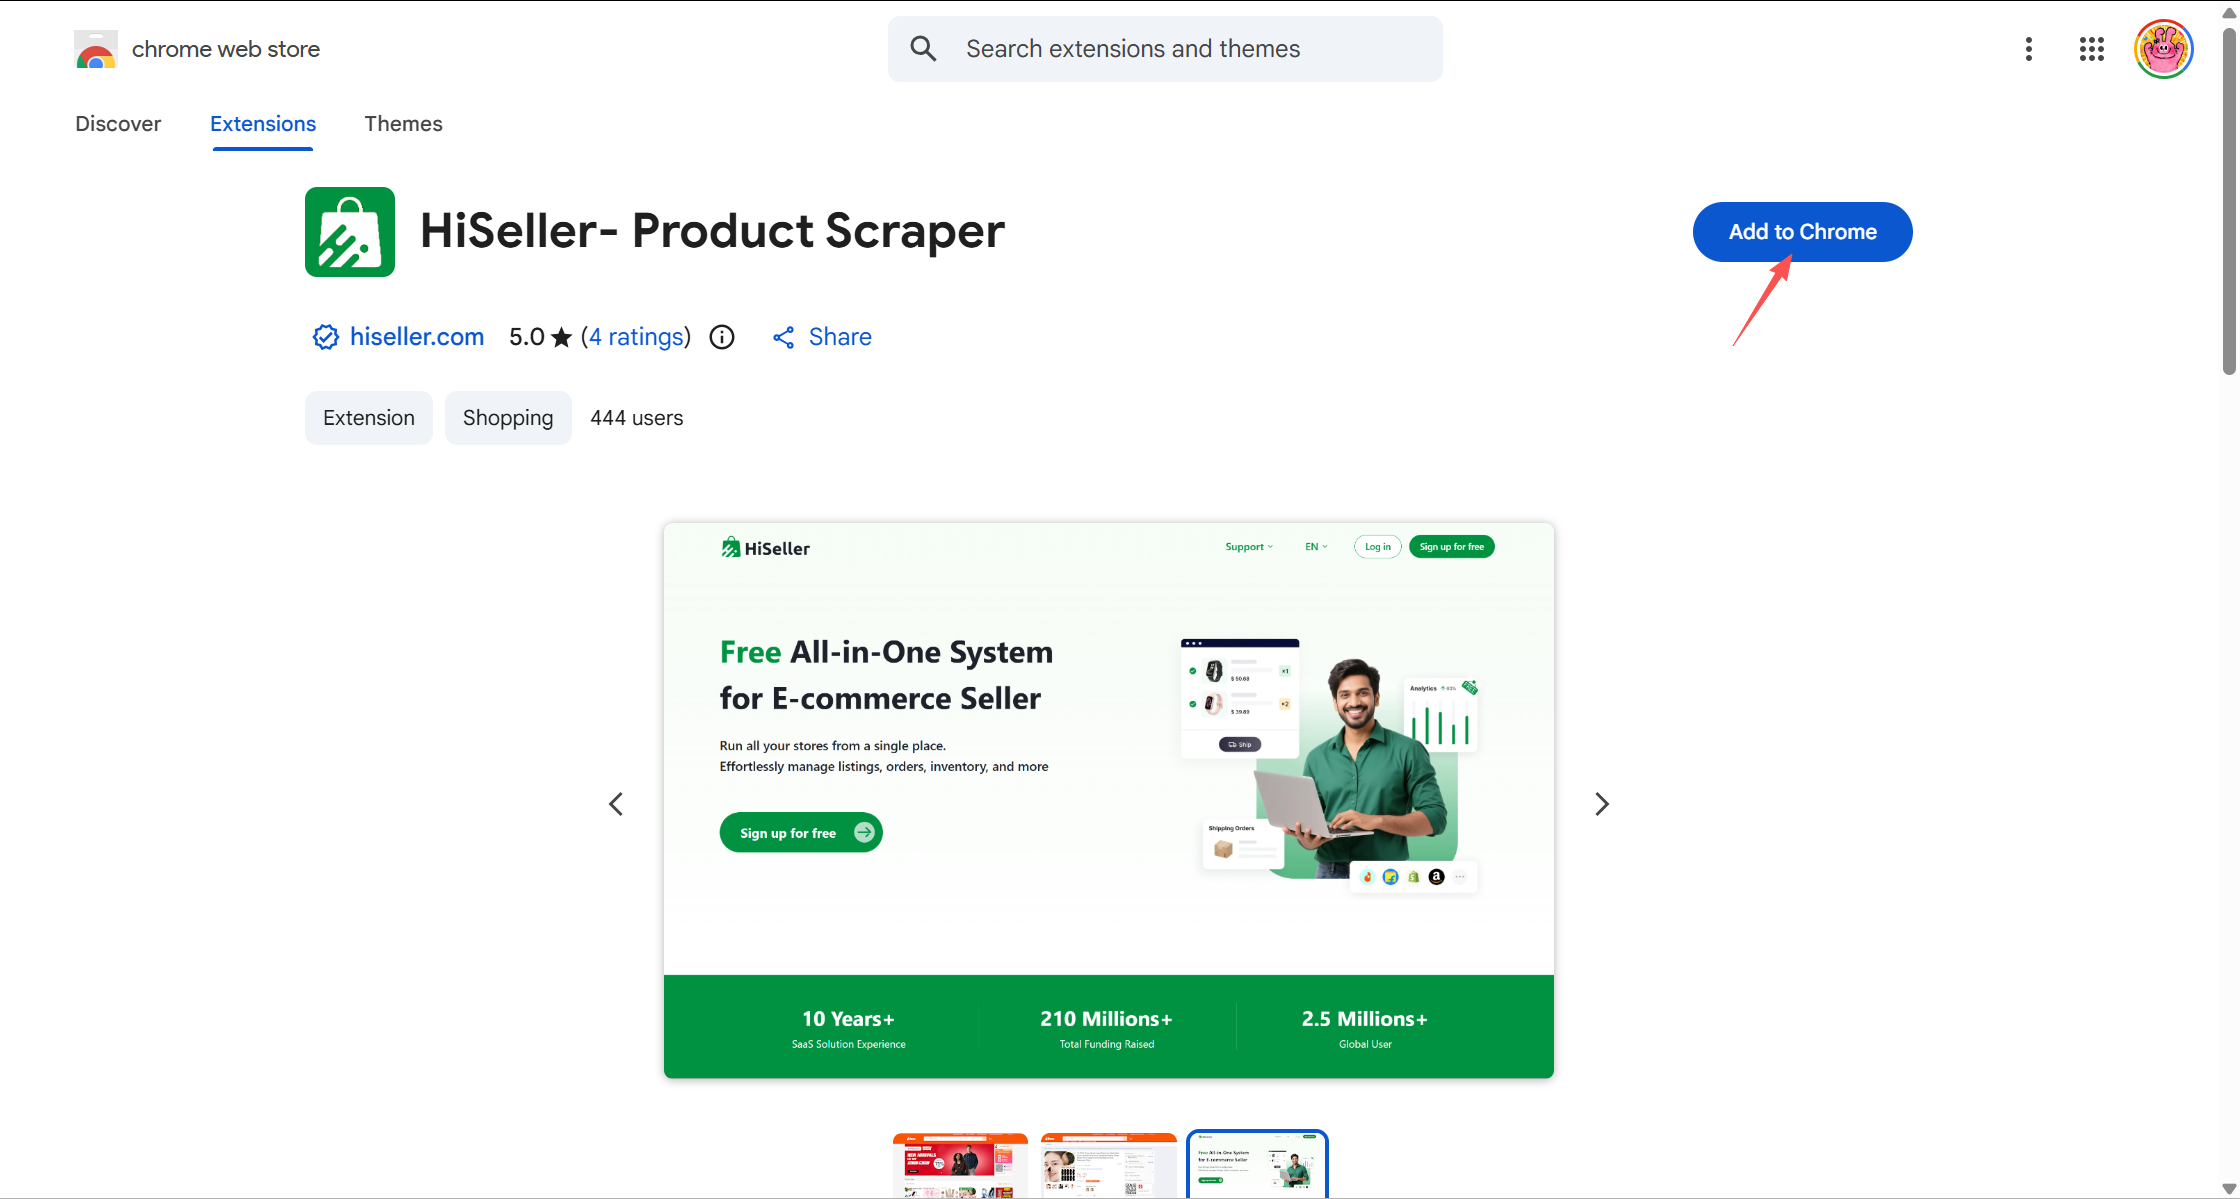The height and width of the screenshot is (1199, 2240).
Task: Click the search magnifier icon
Action: (x=923, y=49)
